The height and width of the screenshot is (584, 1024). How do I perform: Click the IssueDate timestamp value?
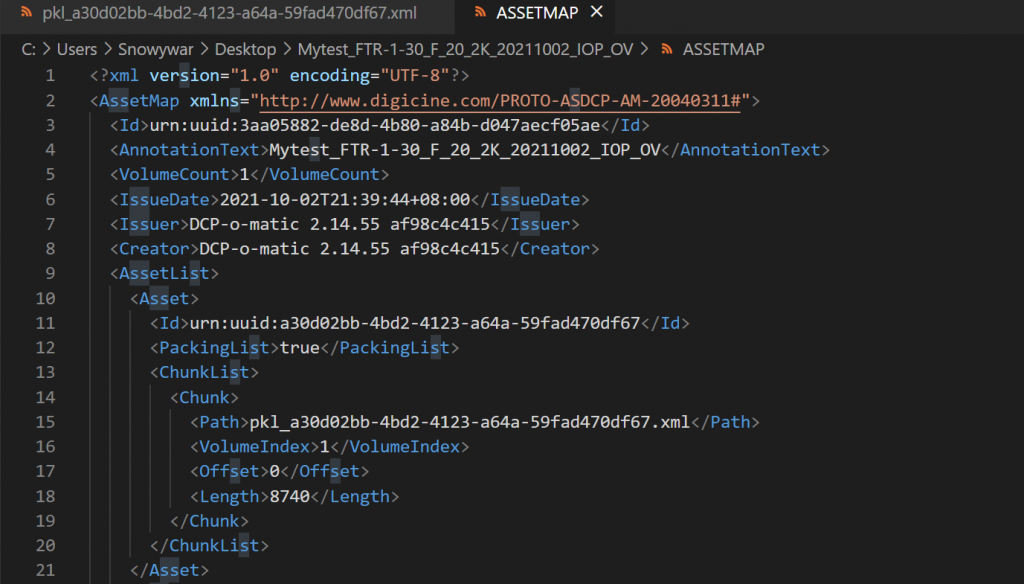pos(344,200)
